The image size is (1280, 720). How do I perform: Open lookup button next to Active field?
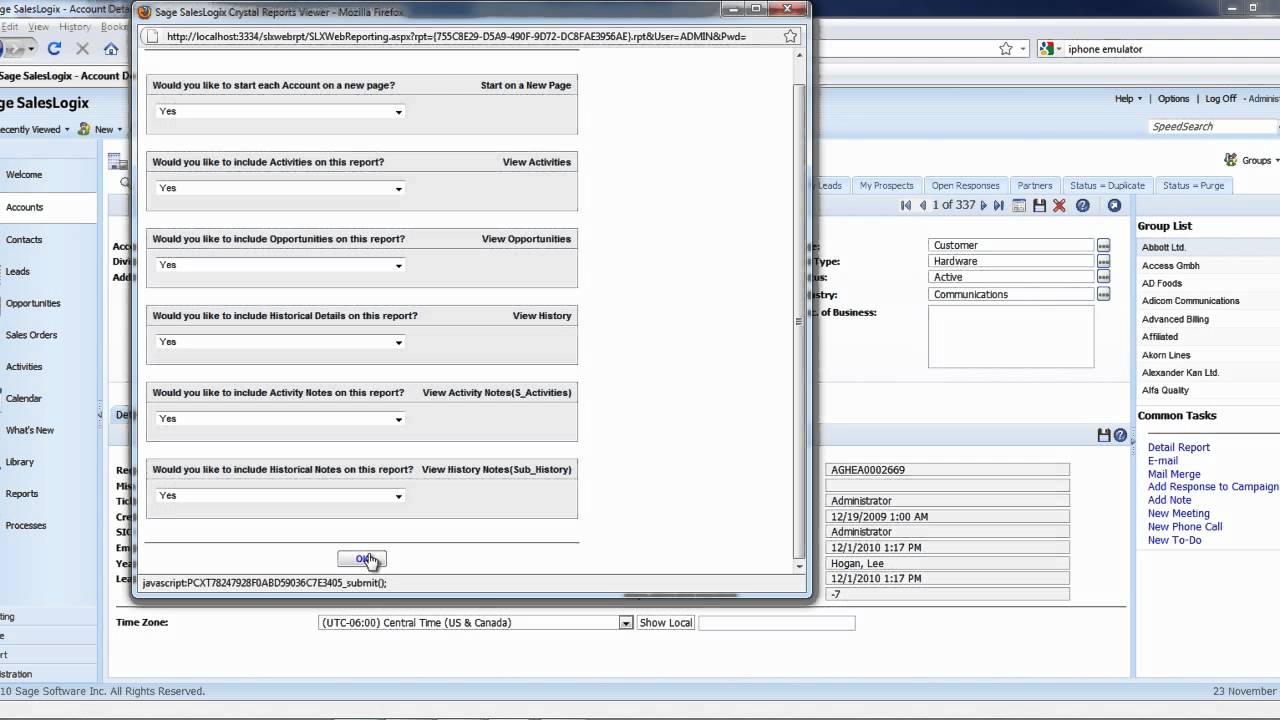point(1103,277)
